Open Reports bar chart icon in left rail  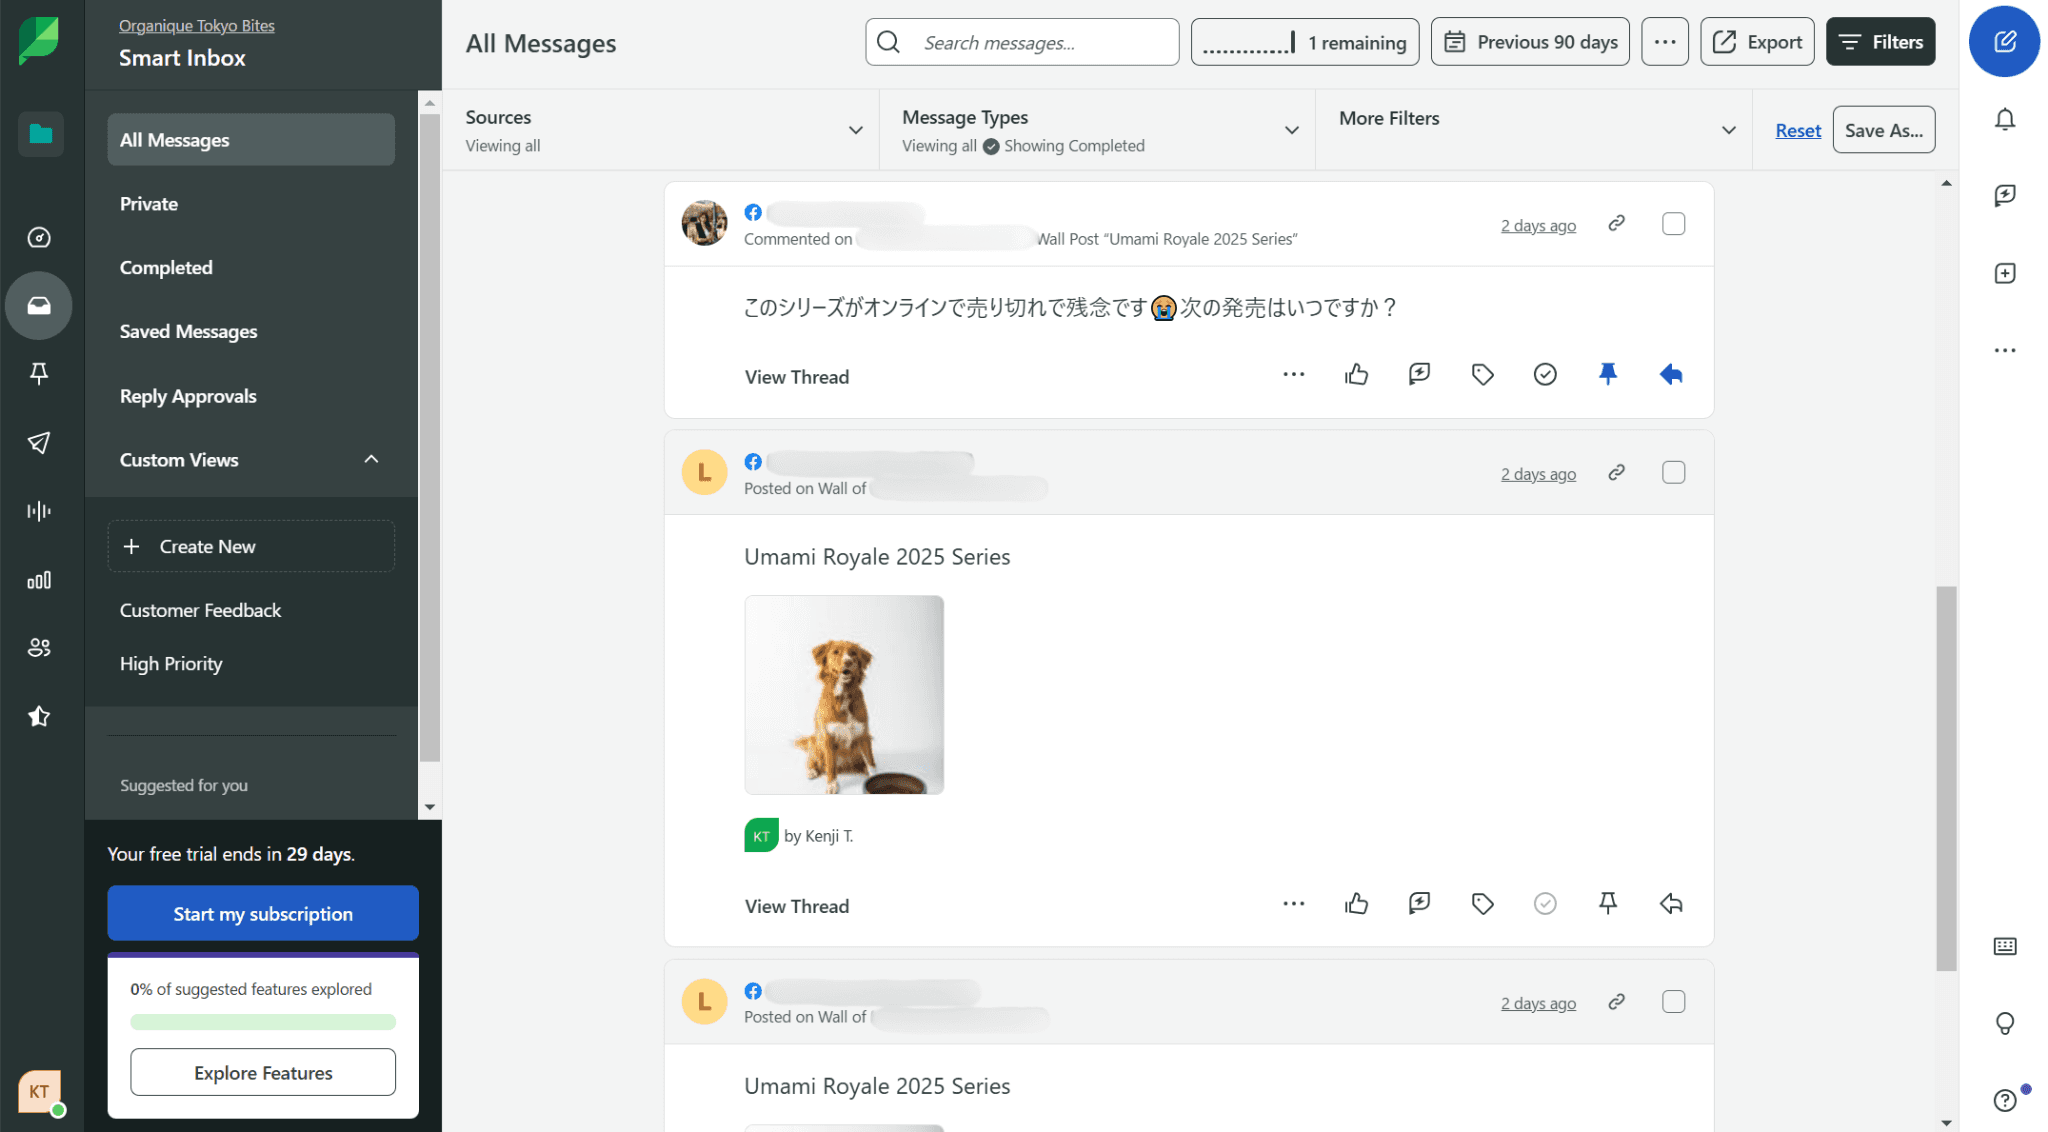pos(39,581)
